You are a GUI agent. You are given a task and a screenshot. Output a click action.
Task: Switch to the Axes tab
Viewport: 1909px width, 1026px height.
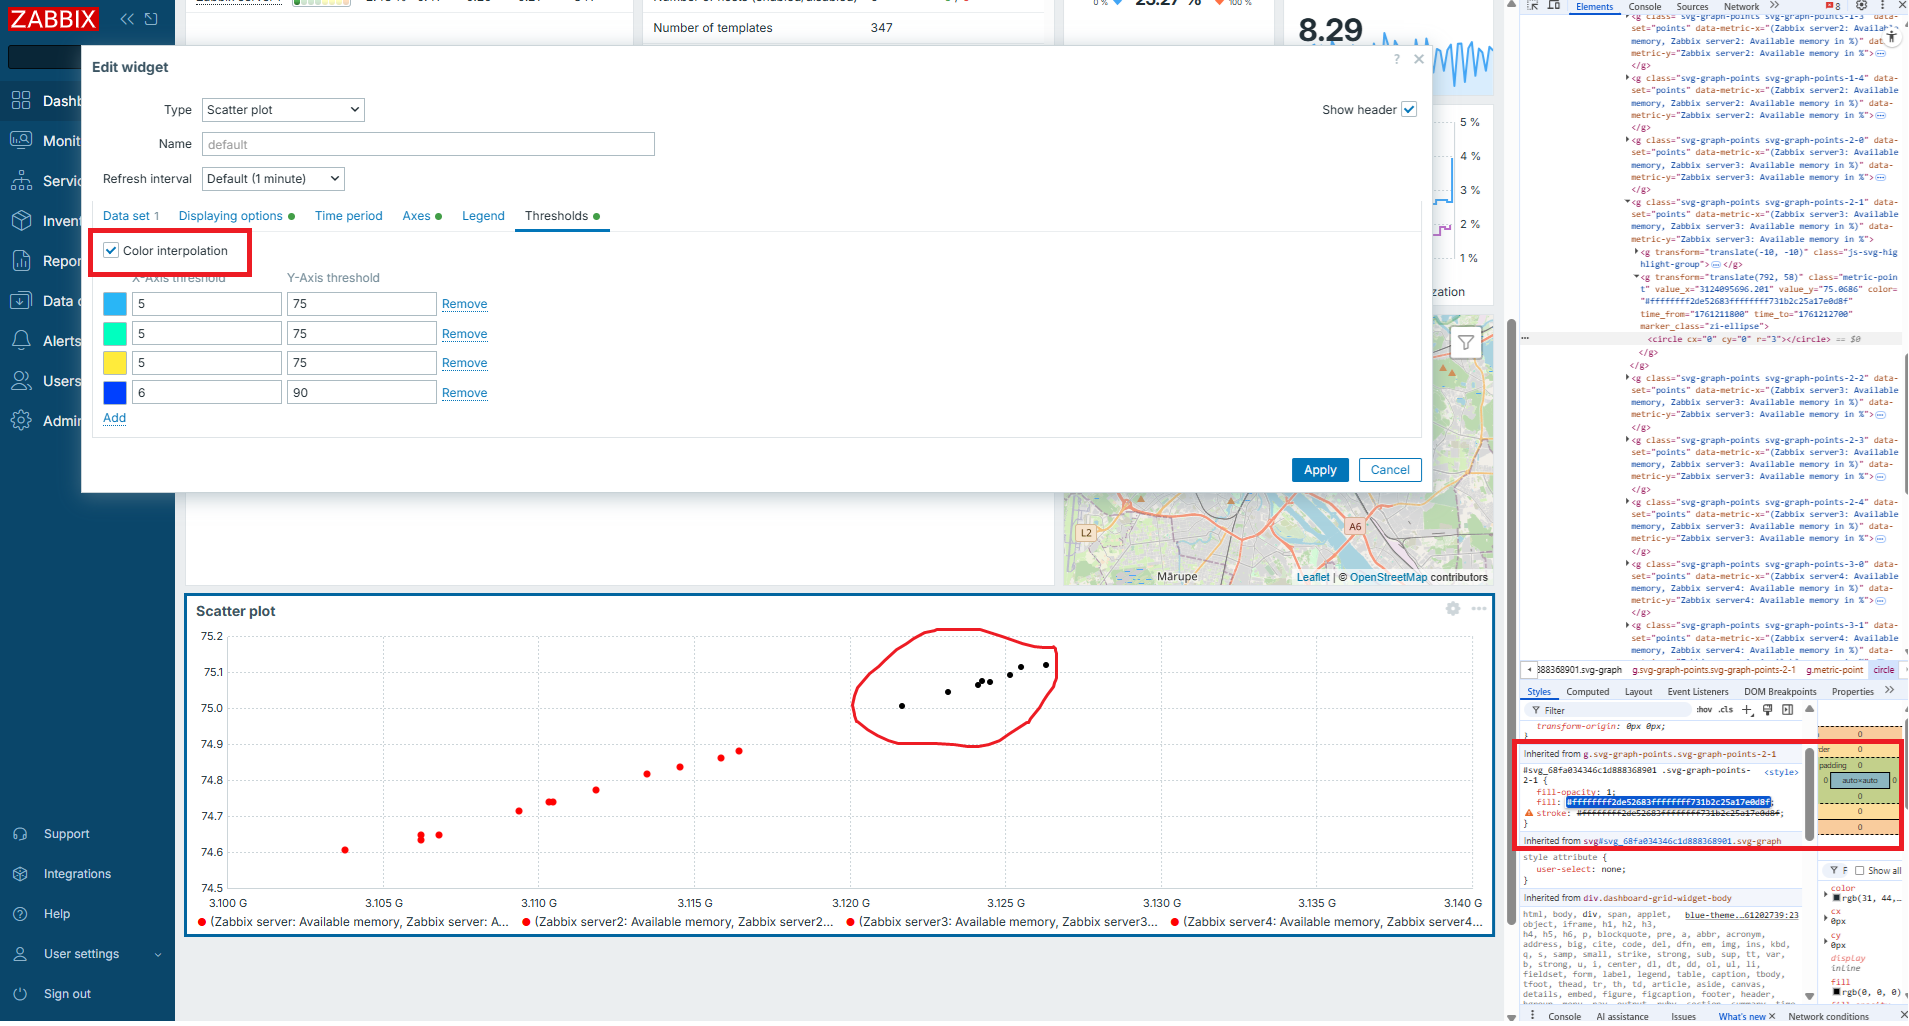coord(416,216)
